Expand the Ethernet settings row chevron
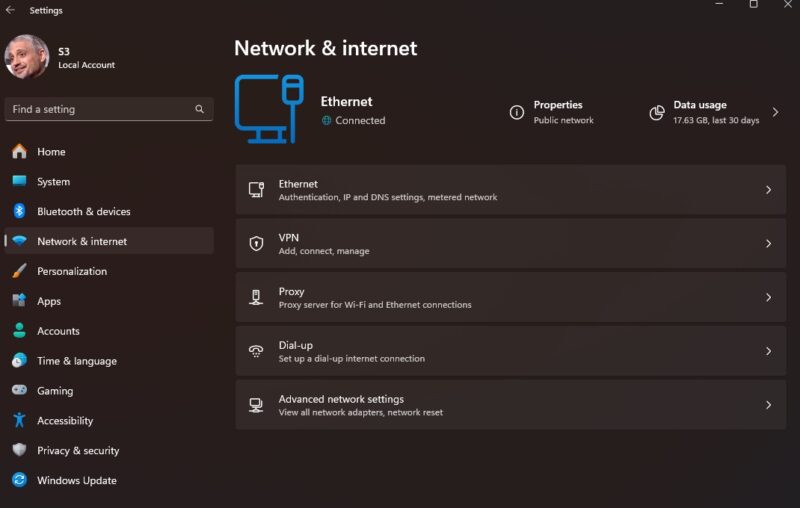 click(768, 190)
